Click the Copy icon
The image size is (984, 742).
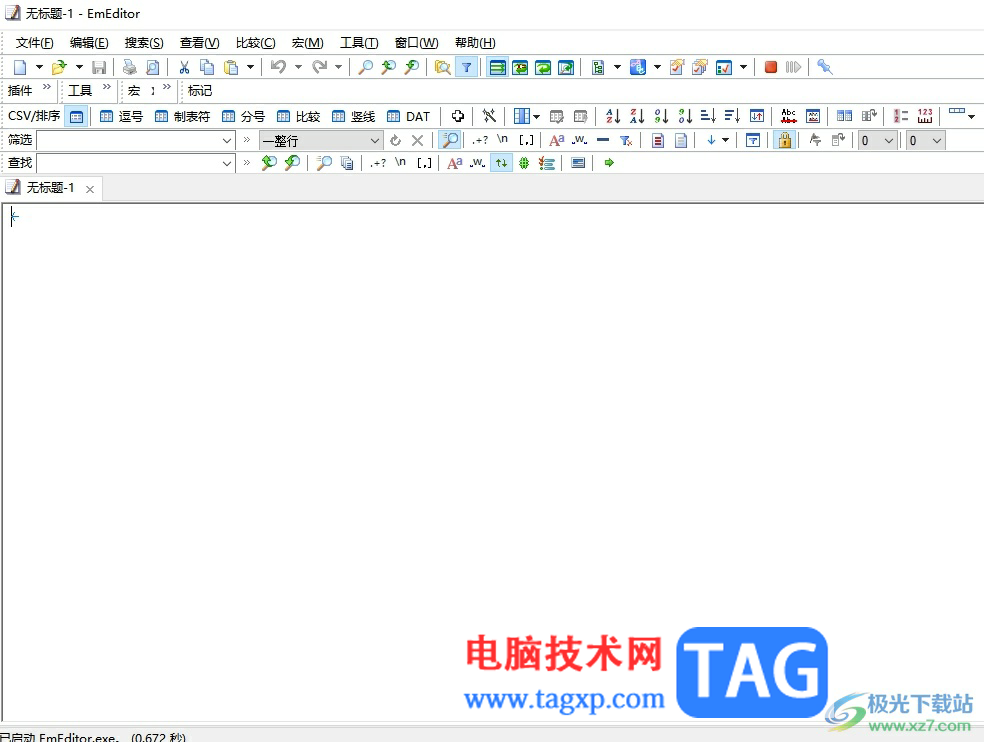tap(207, 67)
